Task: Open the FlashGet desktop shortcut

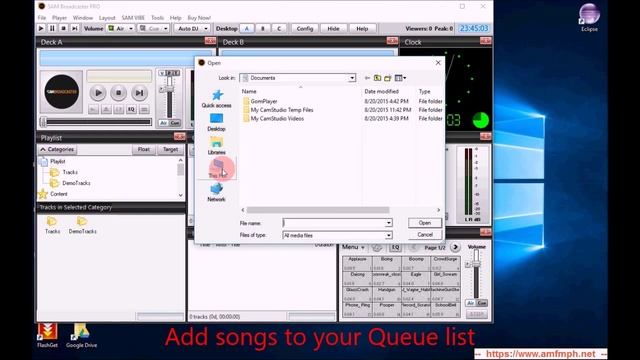Action: tap(47, 336)
